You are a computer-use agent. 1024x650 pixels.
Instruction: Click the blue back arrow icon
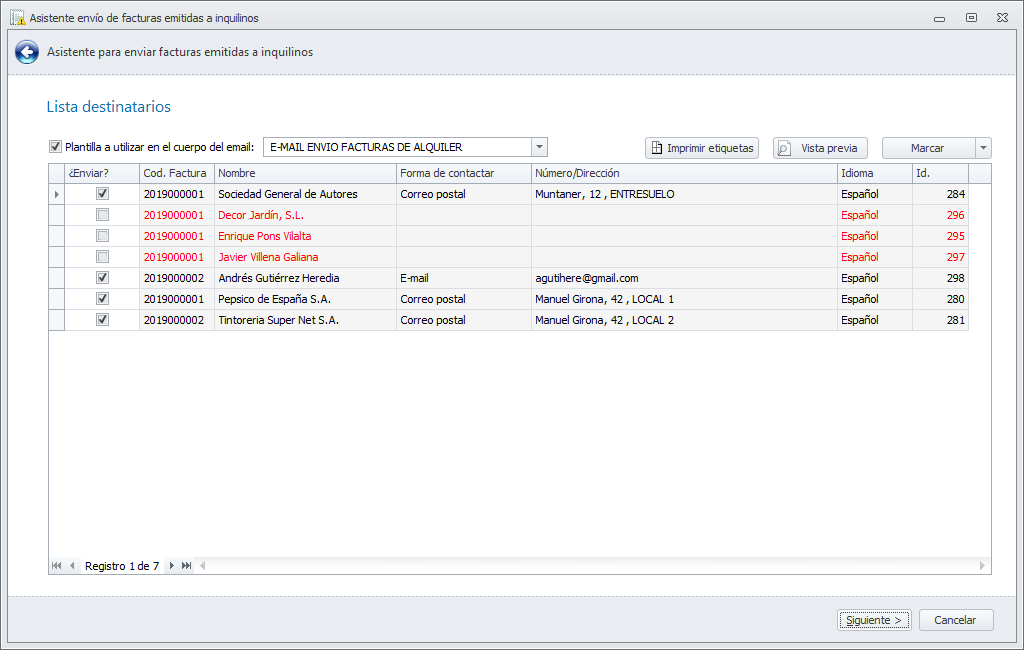coord(27,52)
